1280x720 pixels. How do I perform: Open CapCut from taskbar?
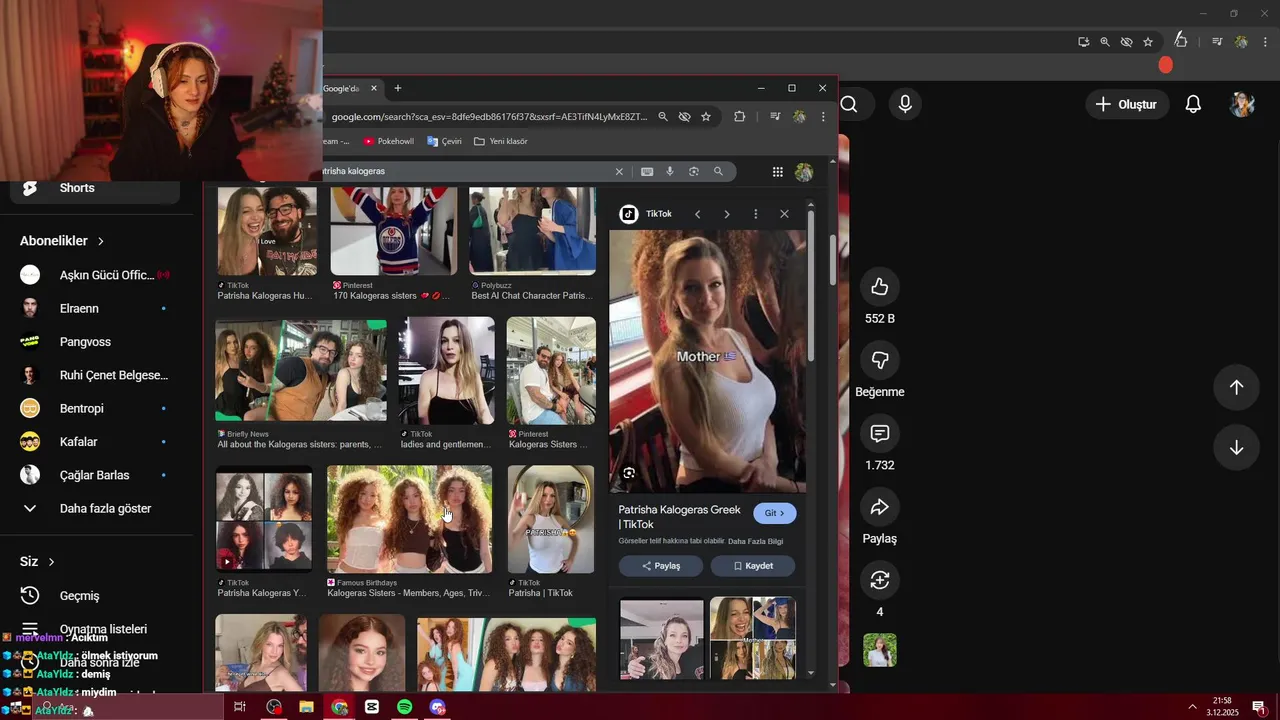[x=372, y=707]
